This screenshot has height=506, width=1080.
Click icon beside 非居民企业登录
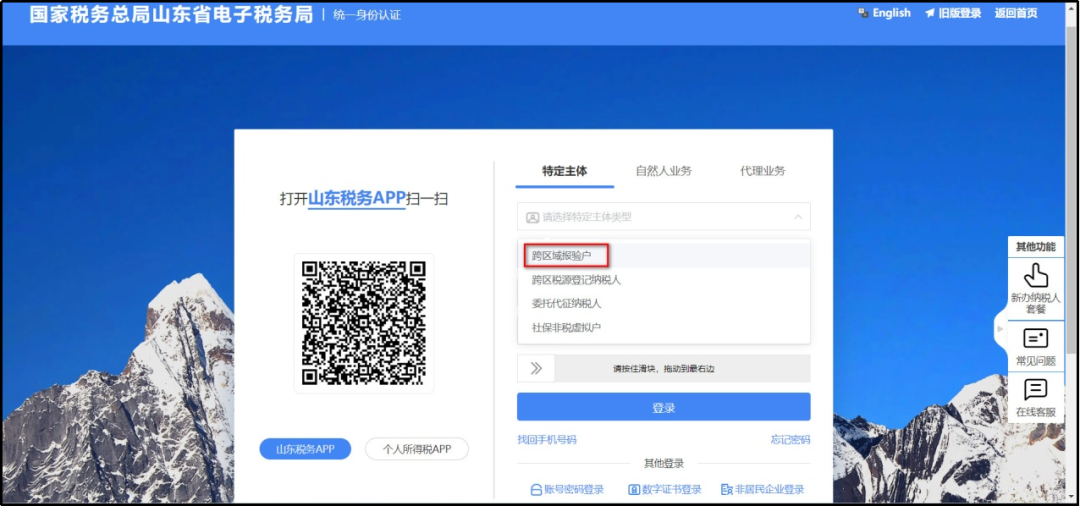(x=727, y=490)
